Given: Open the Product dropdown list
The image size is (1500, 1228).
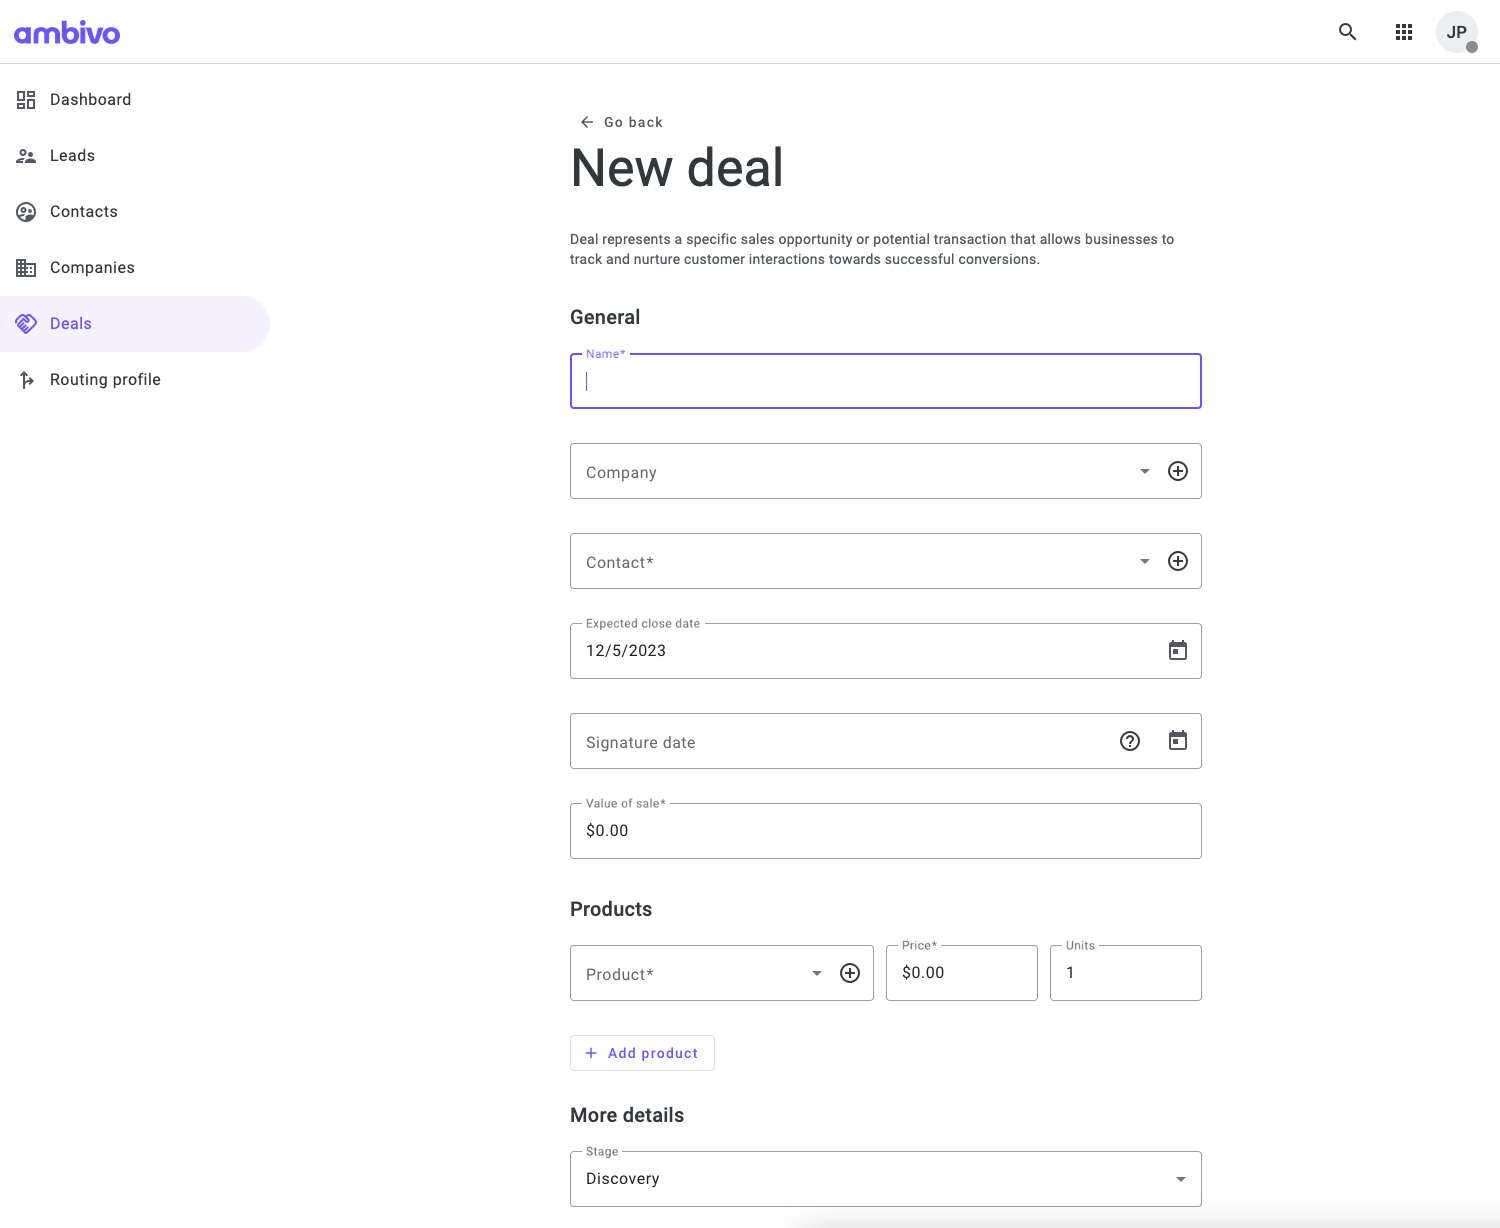Looking at the screenshot, I should (817, 973).
